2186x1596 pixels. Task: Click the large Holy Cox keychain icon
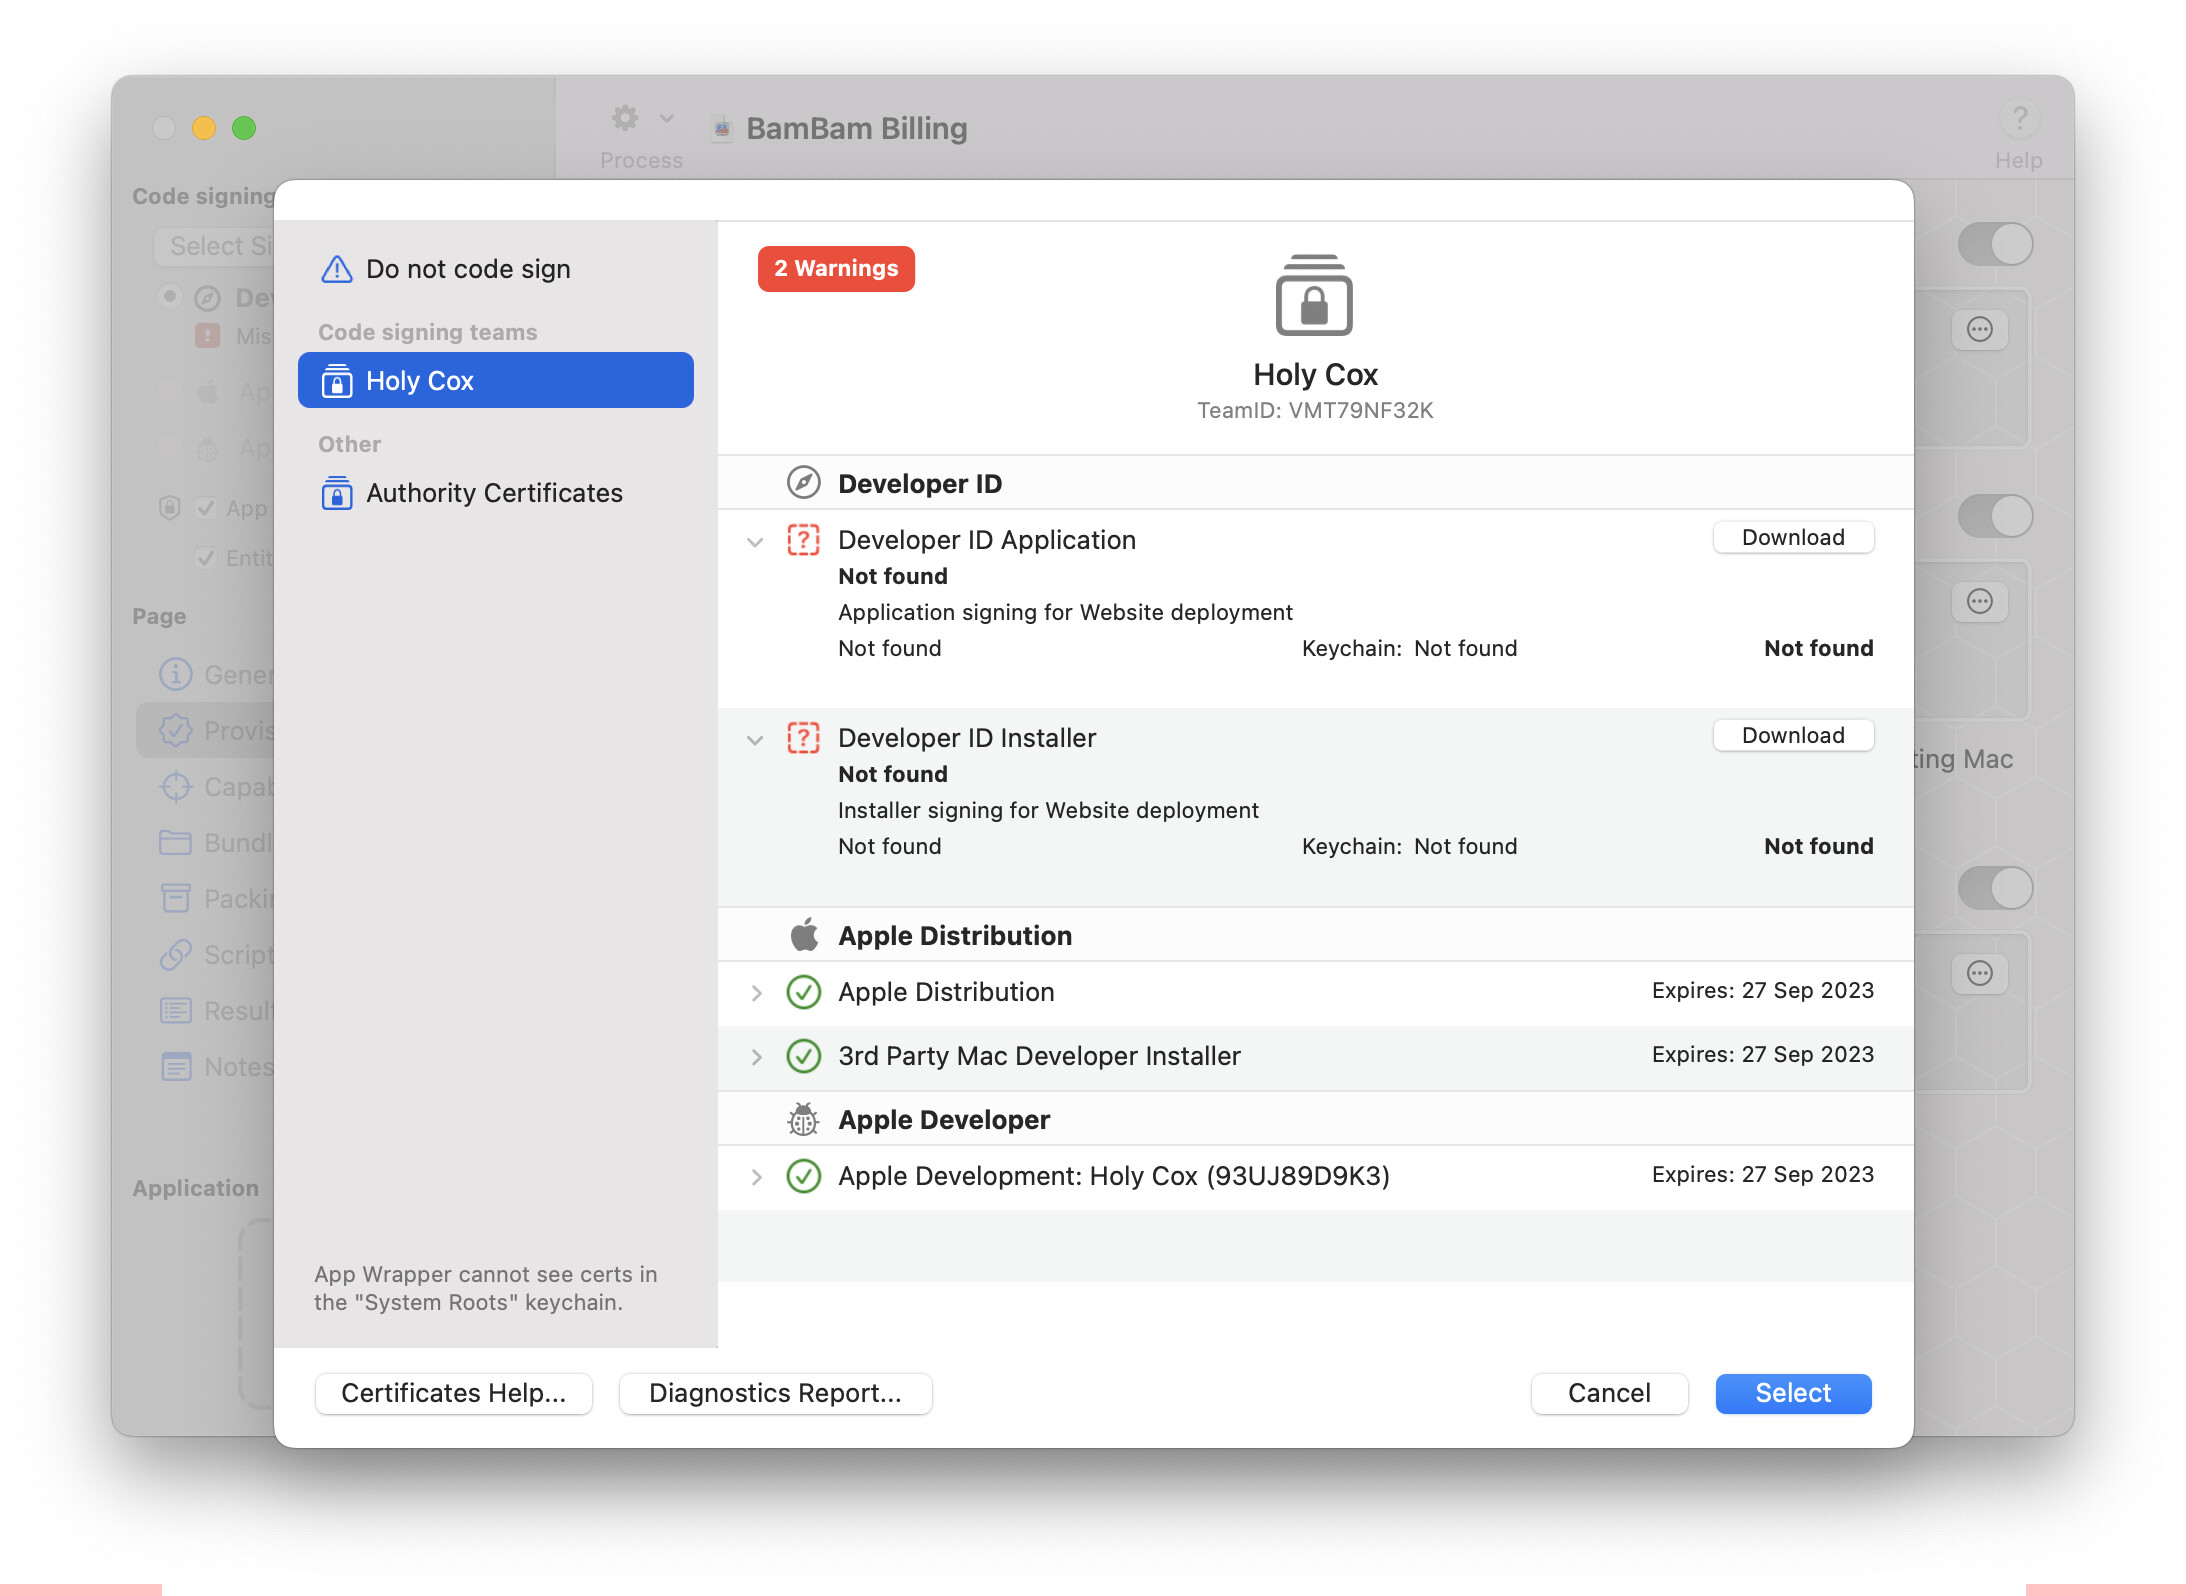1314,295
